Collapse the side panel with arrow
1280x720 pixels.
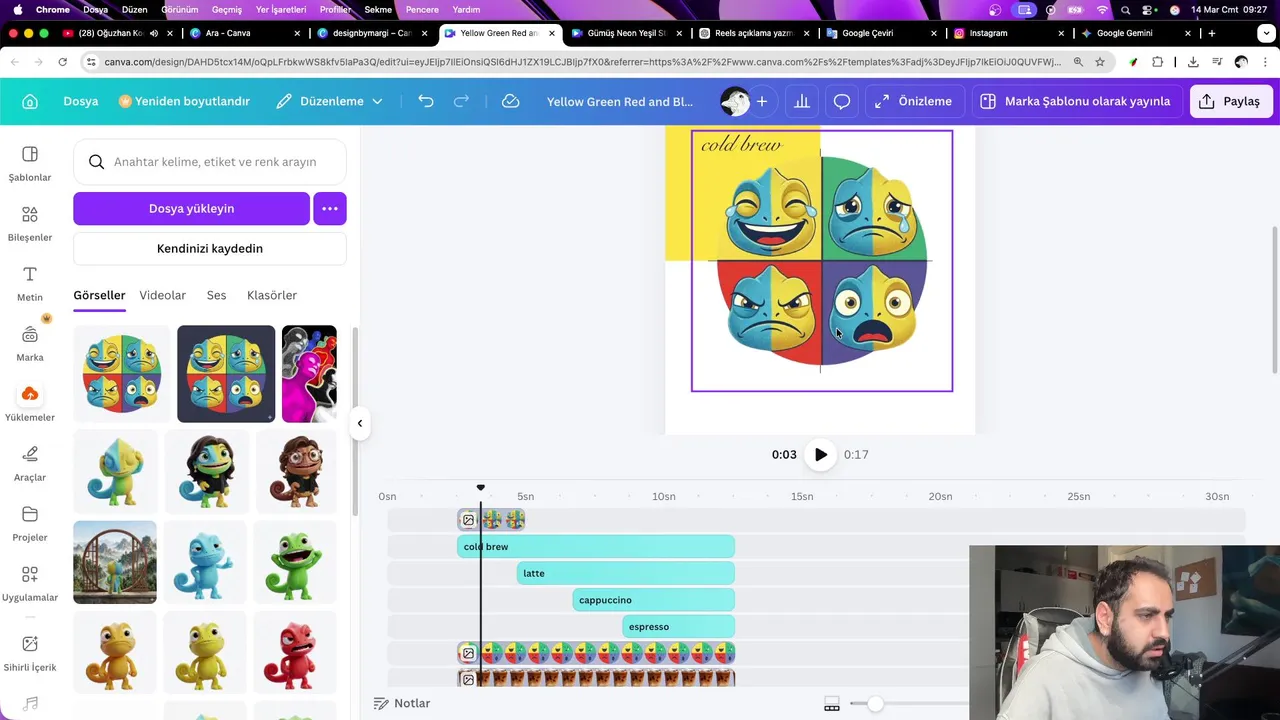[360, 423]
